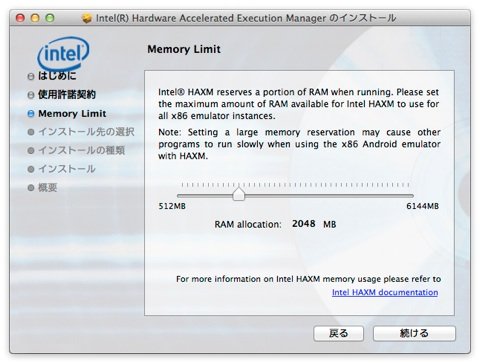
Task: Click the Intel logo in the sidebar
Action: 63,53
